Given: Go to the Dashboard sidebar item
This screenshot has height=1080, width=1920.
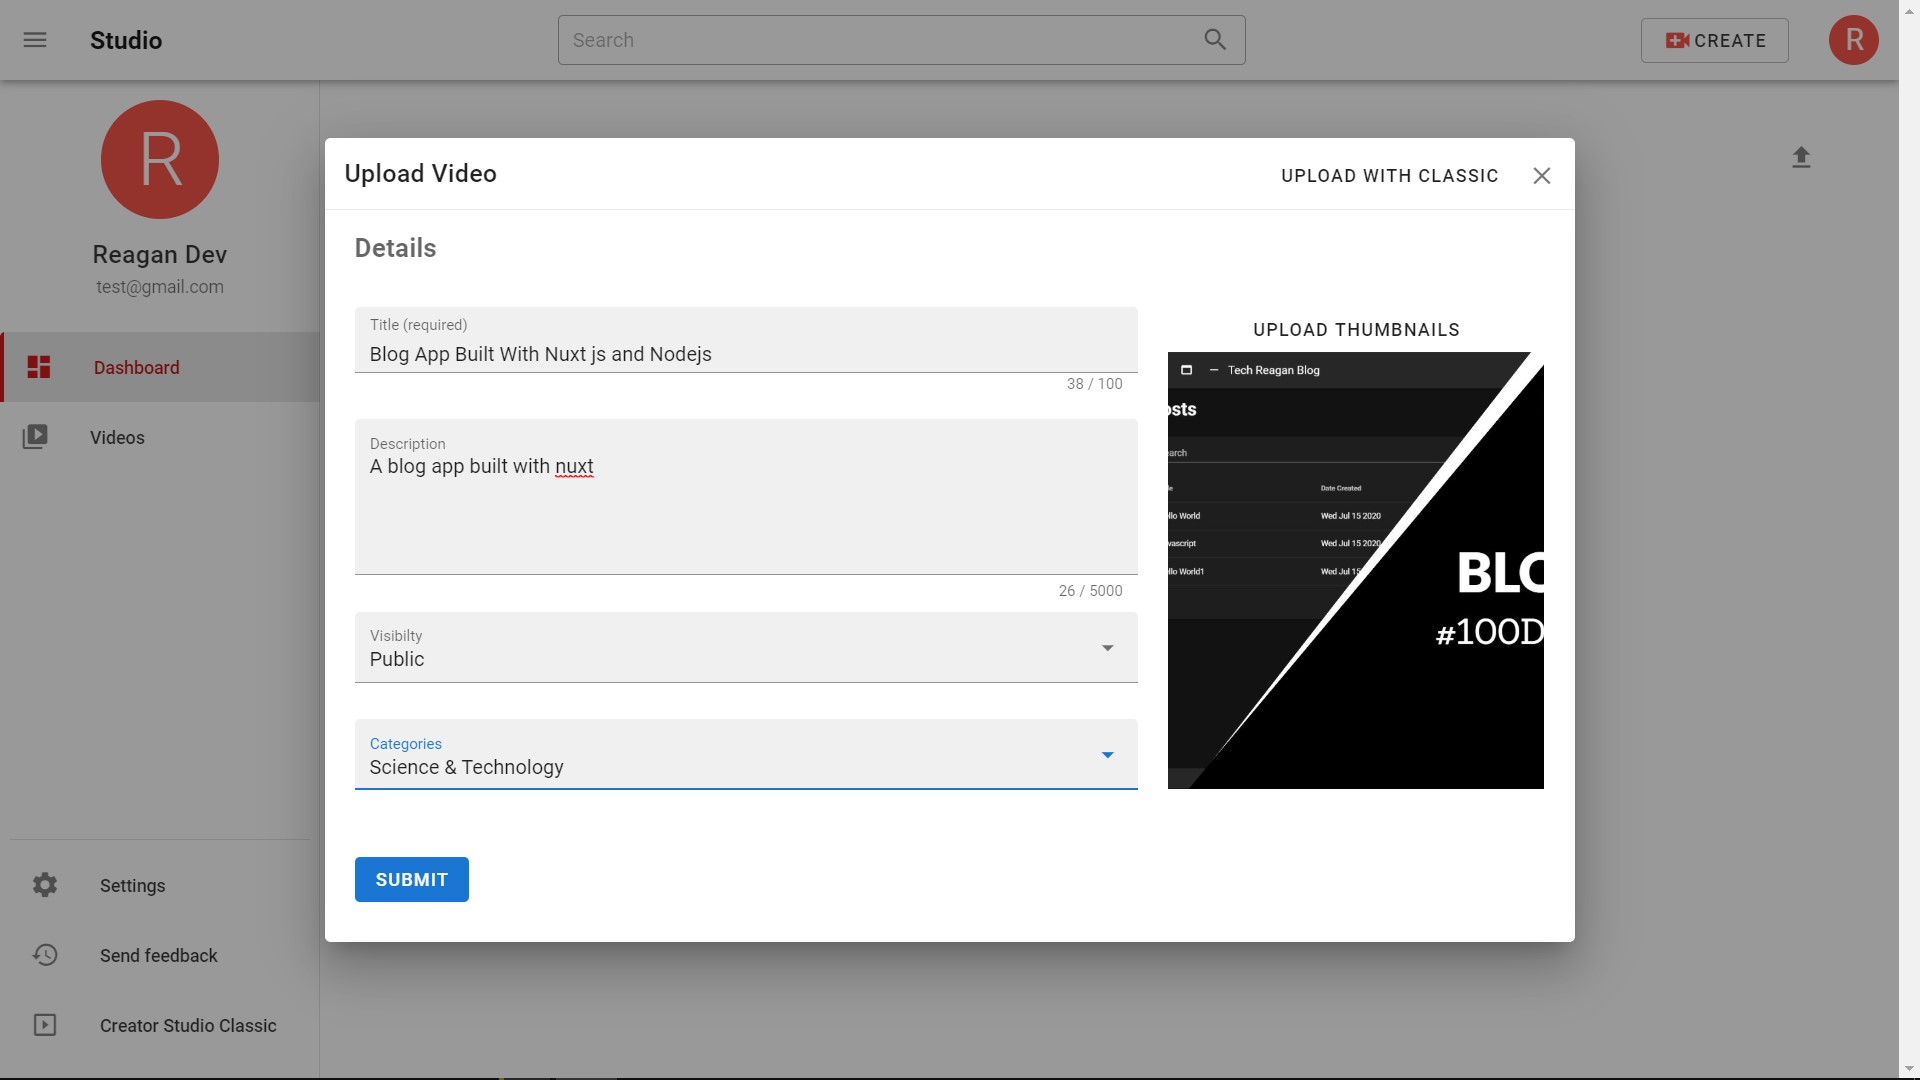Looking at the screenshot, I should point(137,367).
